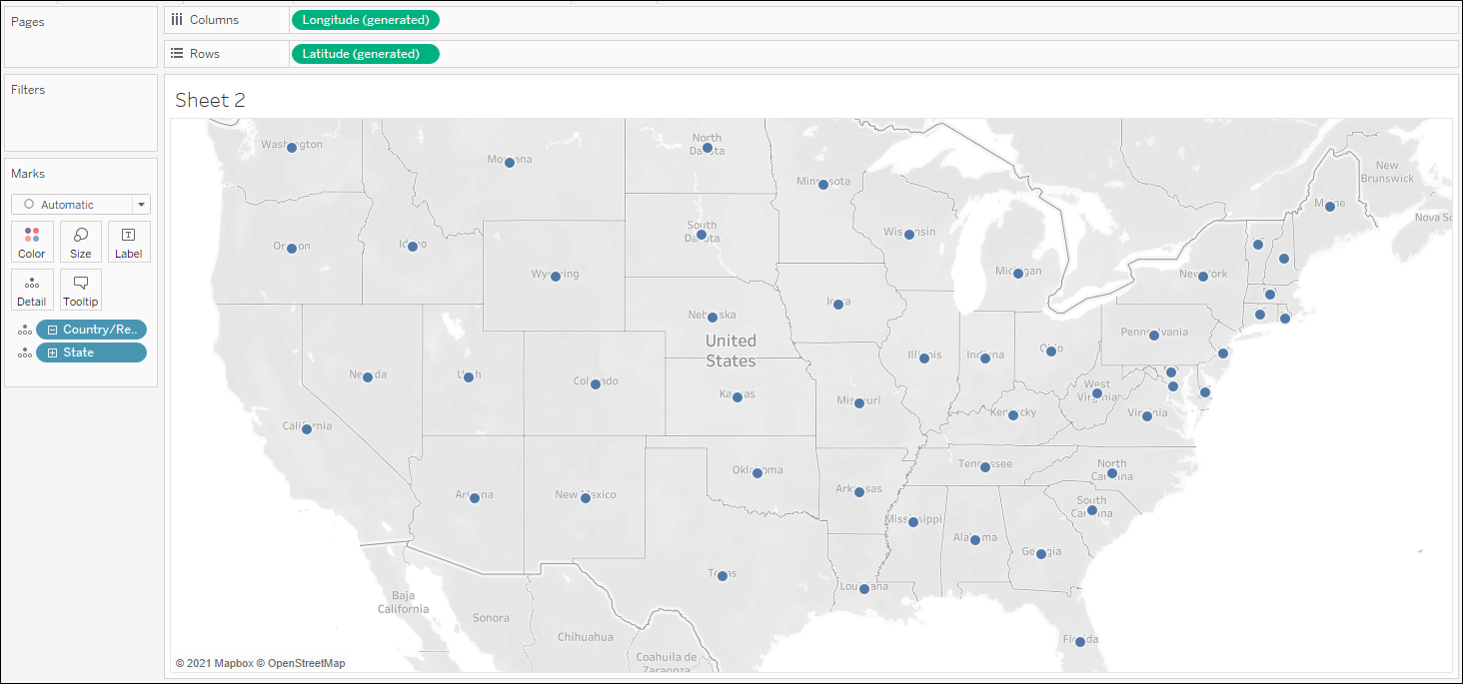Screen dimensions: 1463x684
Task: Select the Nebraska state mark
Action: point(712,317)
